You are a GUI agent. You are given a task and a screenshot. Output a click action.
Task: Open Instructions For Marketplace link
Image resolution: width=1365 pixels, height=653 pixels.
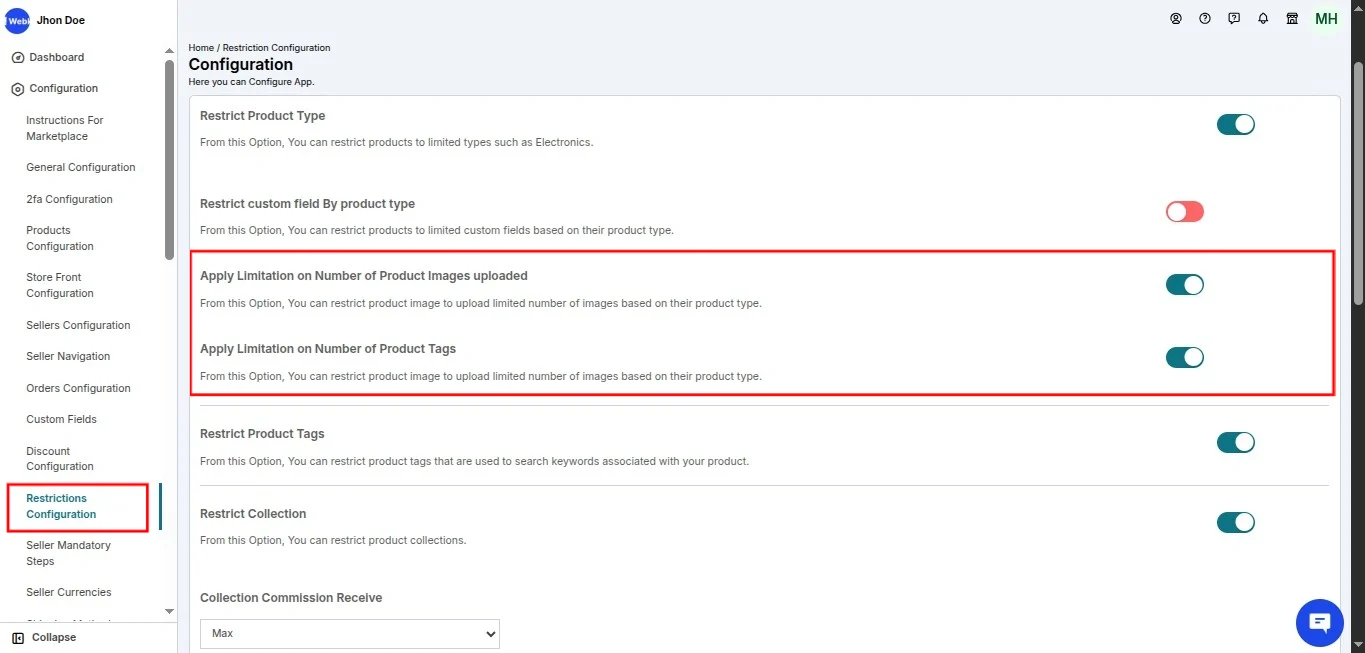click(x=64, y=128)
